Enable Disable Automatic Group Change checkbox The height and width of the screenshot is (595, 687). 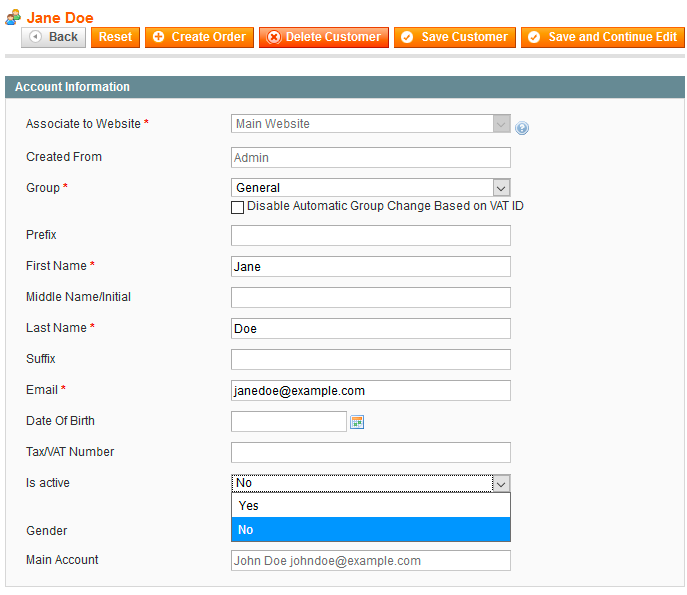238,207
